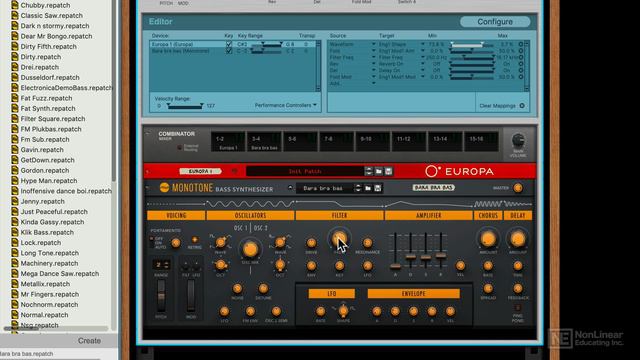Click the filter Env amount knob
The height and width of the screenshot is (360, 640).
311,266
